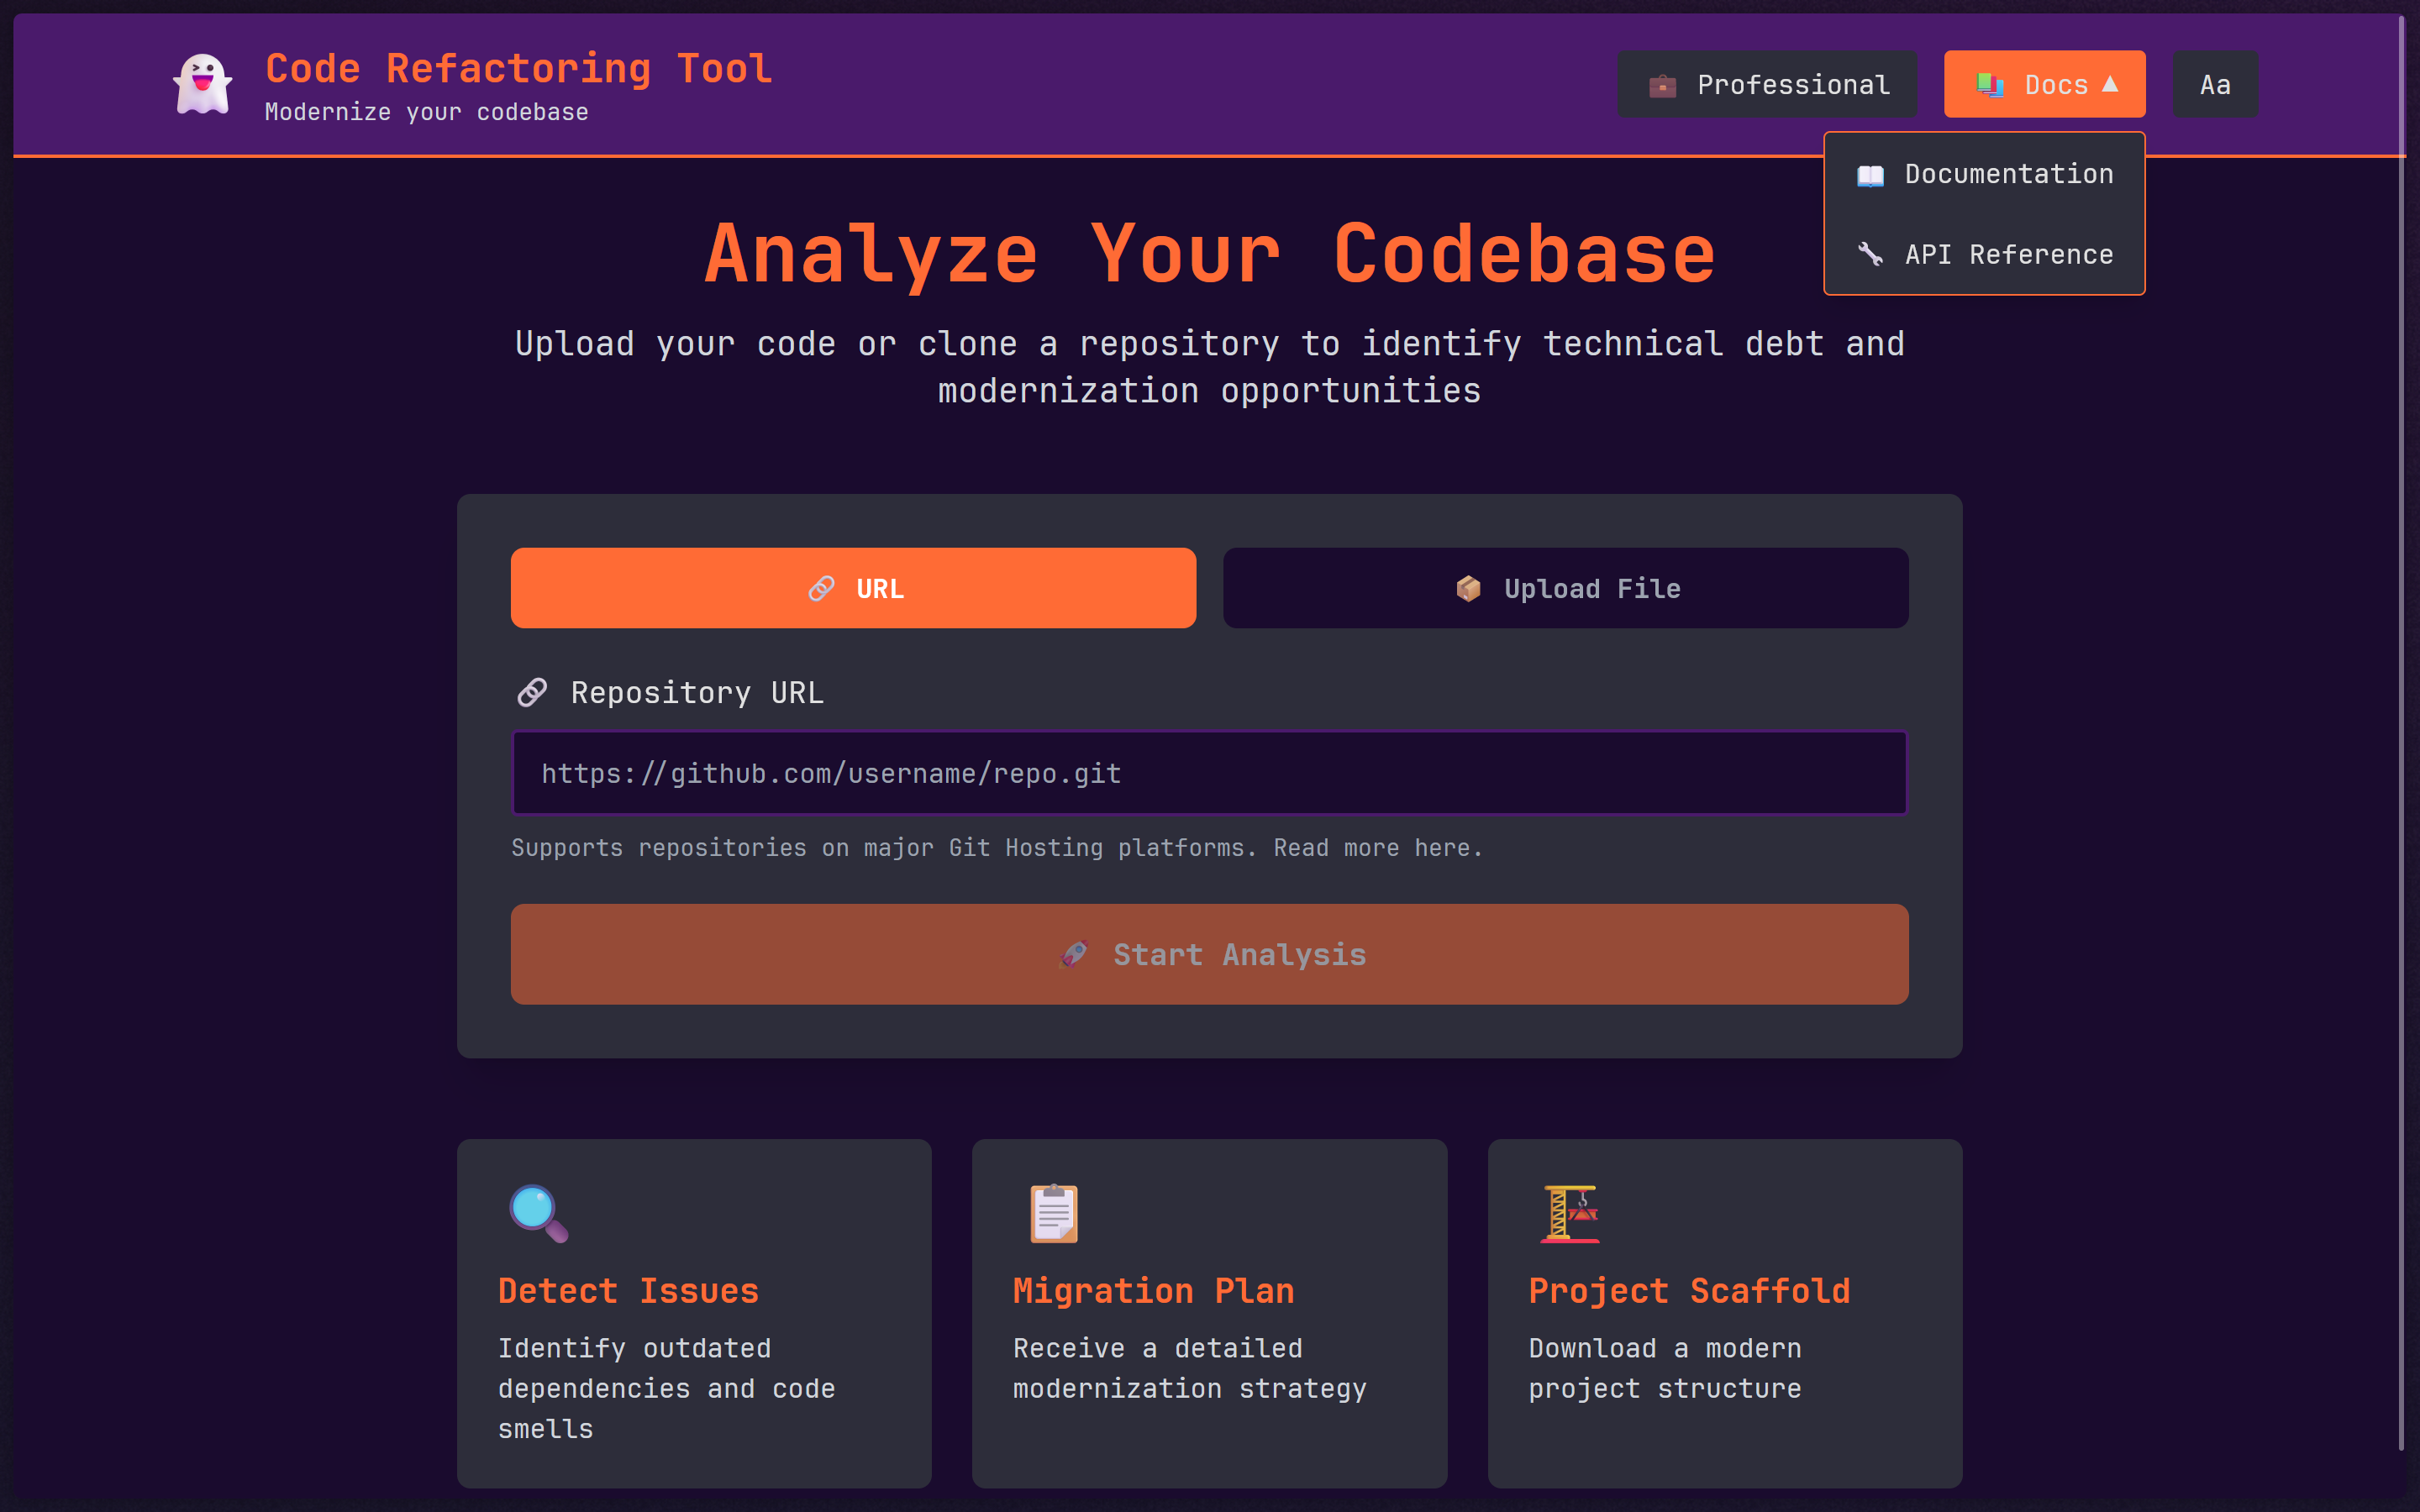2420x1512 pixels.
Task: Click the clipboard Migration Plan icon
Action: (1053, 1213)
